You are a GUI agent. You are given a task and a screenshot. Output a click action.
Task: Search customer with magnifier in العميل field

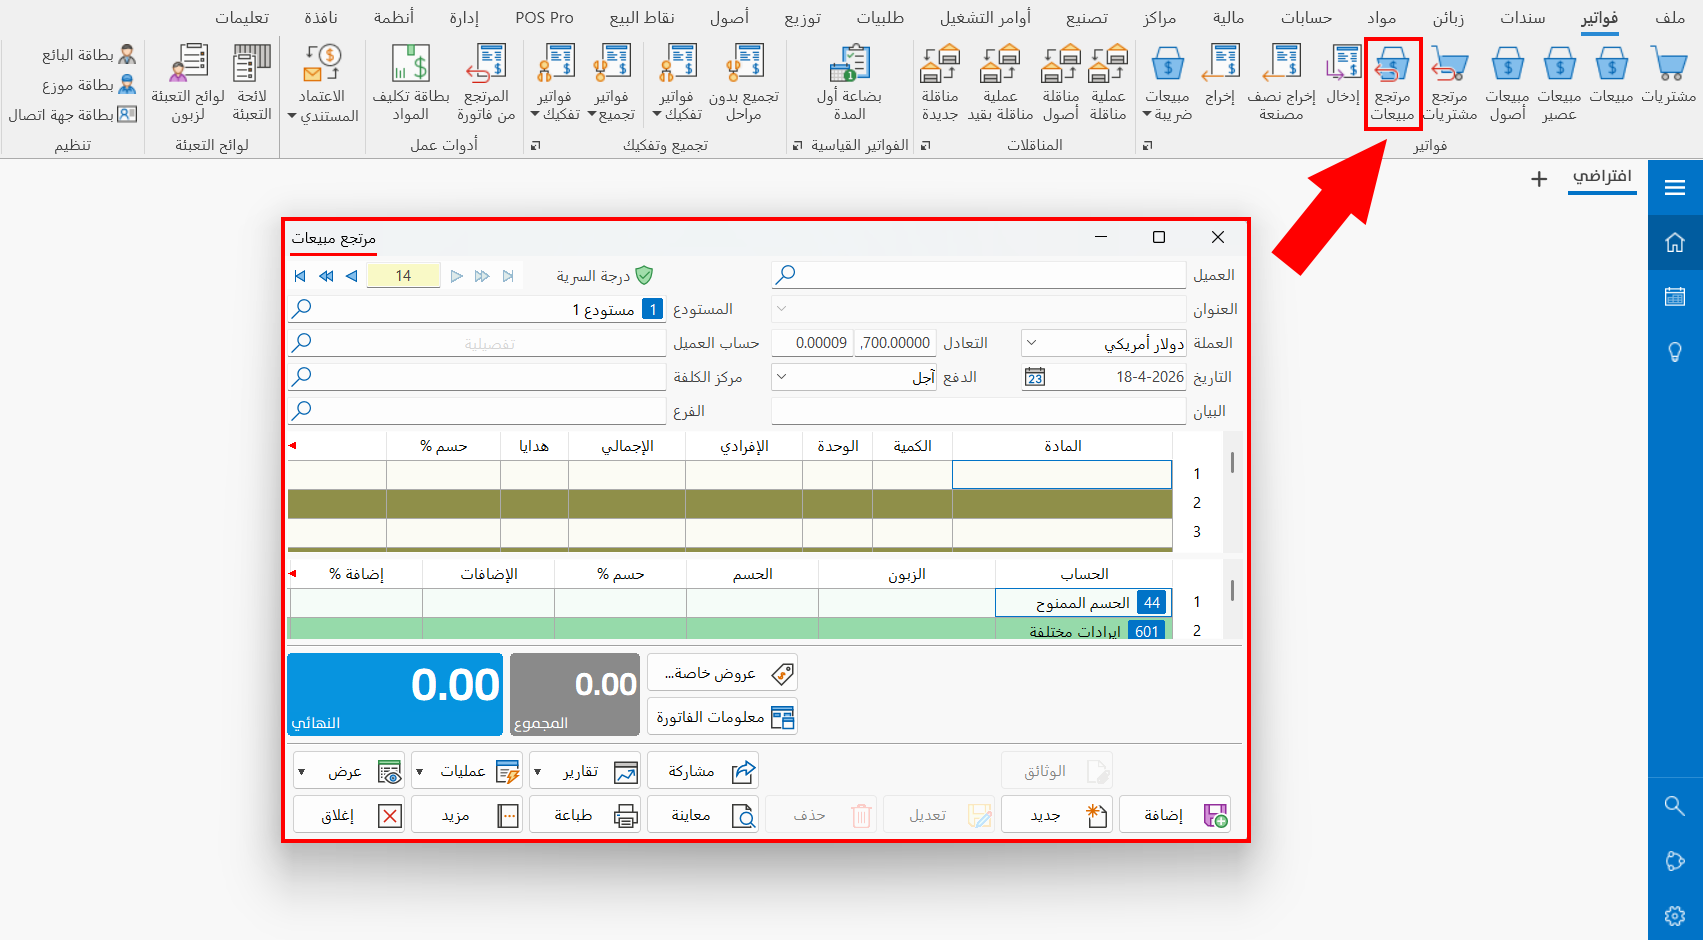[786, 274]
